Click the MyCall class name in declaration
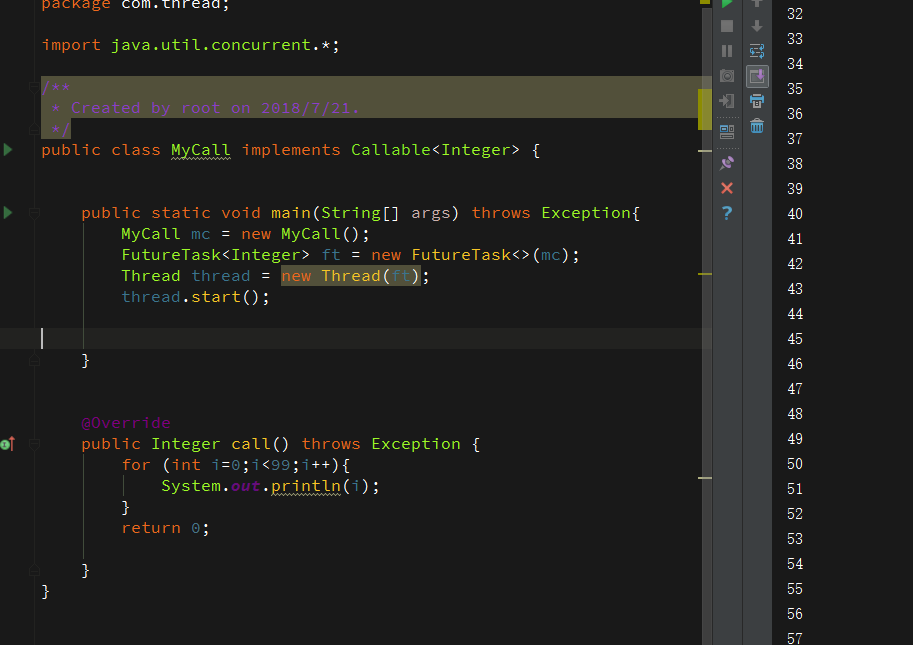The image size is (913, 645). [200, 150]
